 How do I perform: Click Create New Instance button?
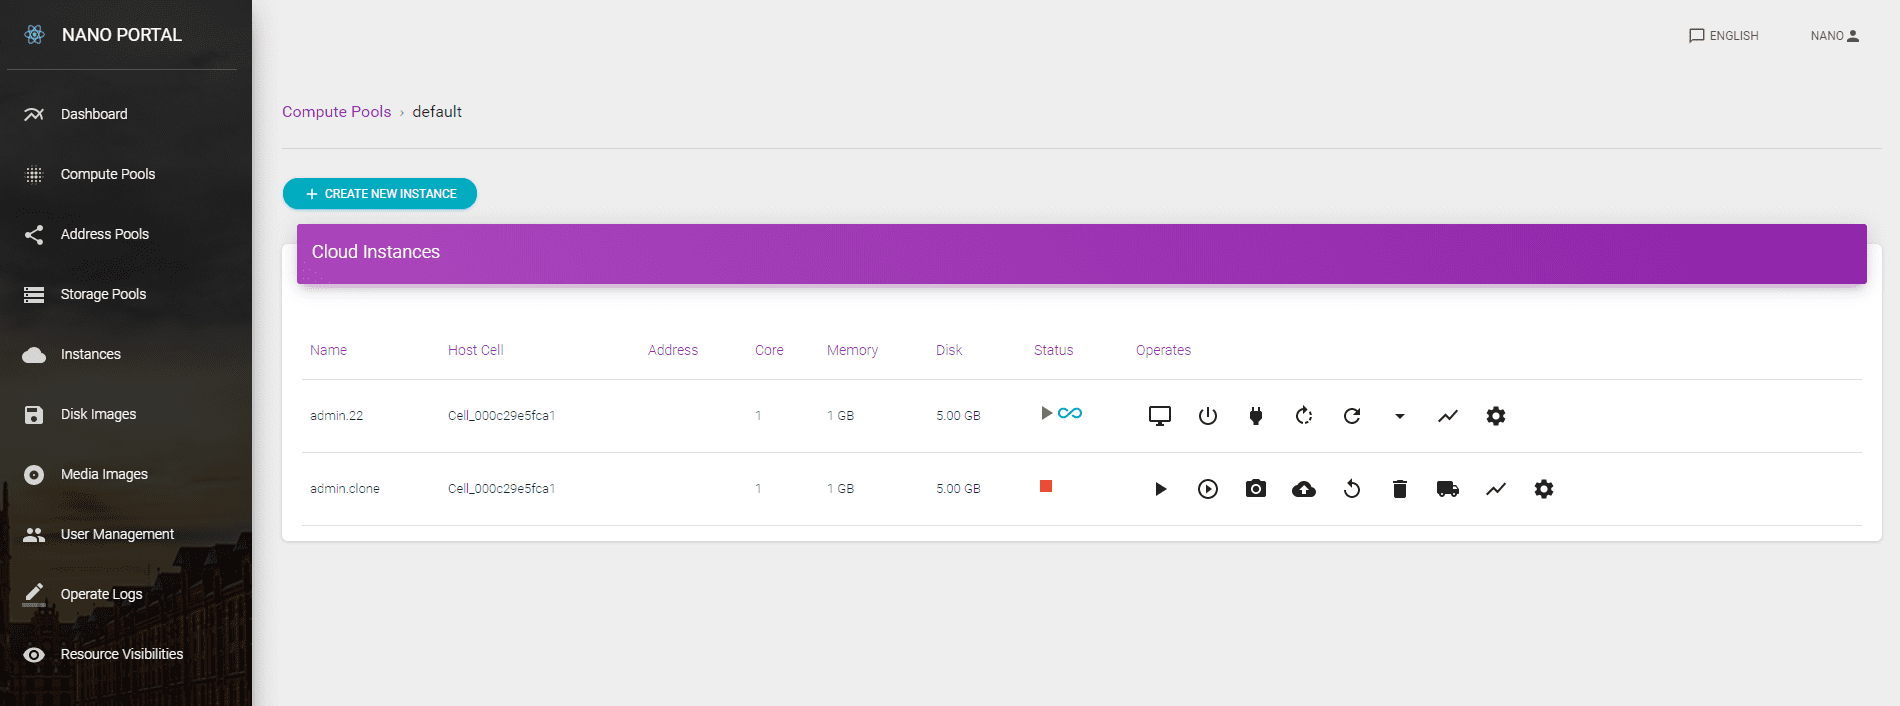[380, 194]
